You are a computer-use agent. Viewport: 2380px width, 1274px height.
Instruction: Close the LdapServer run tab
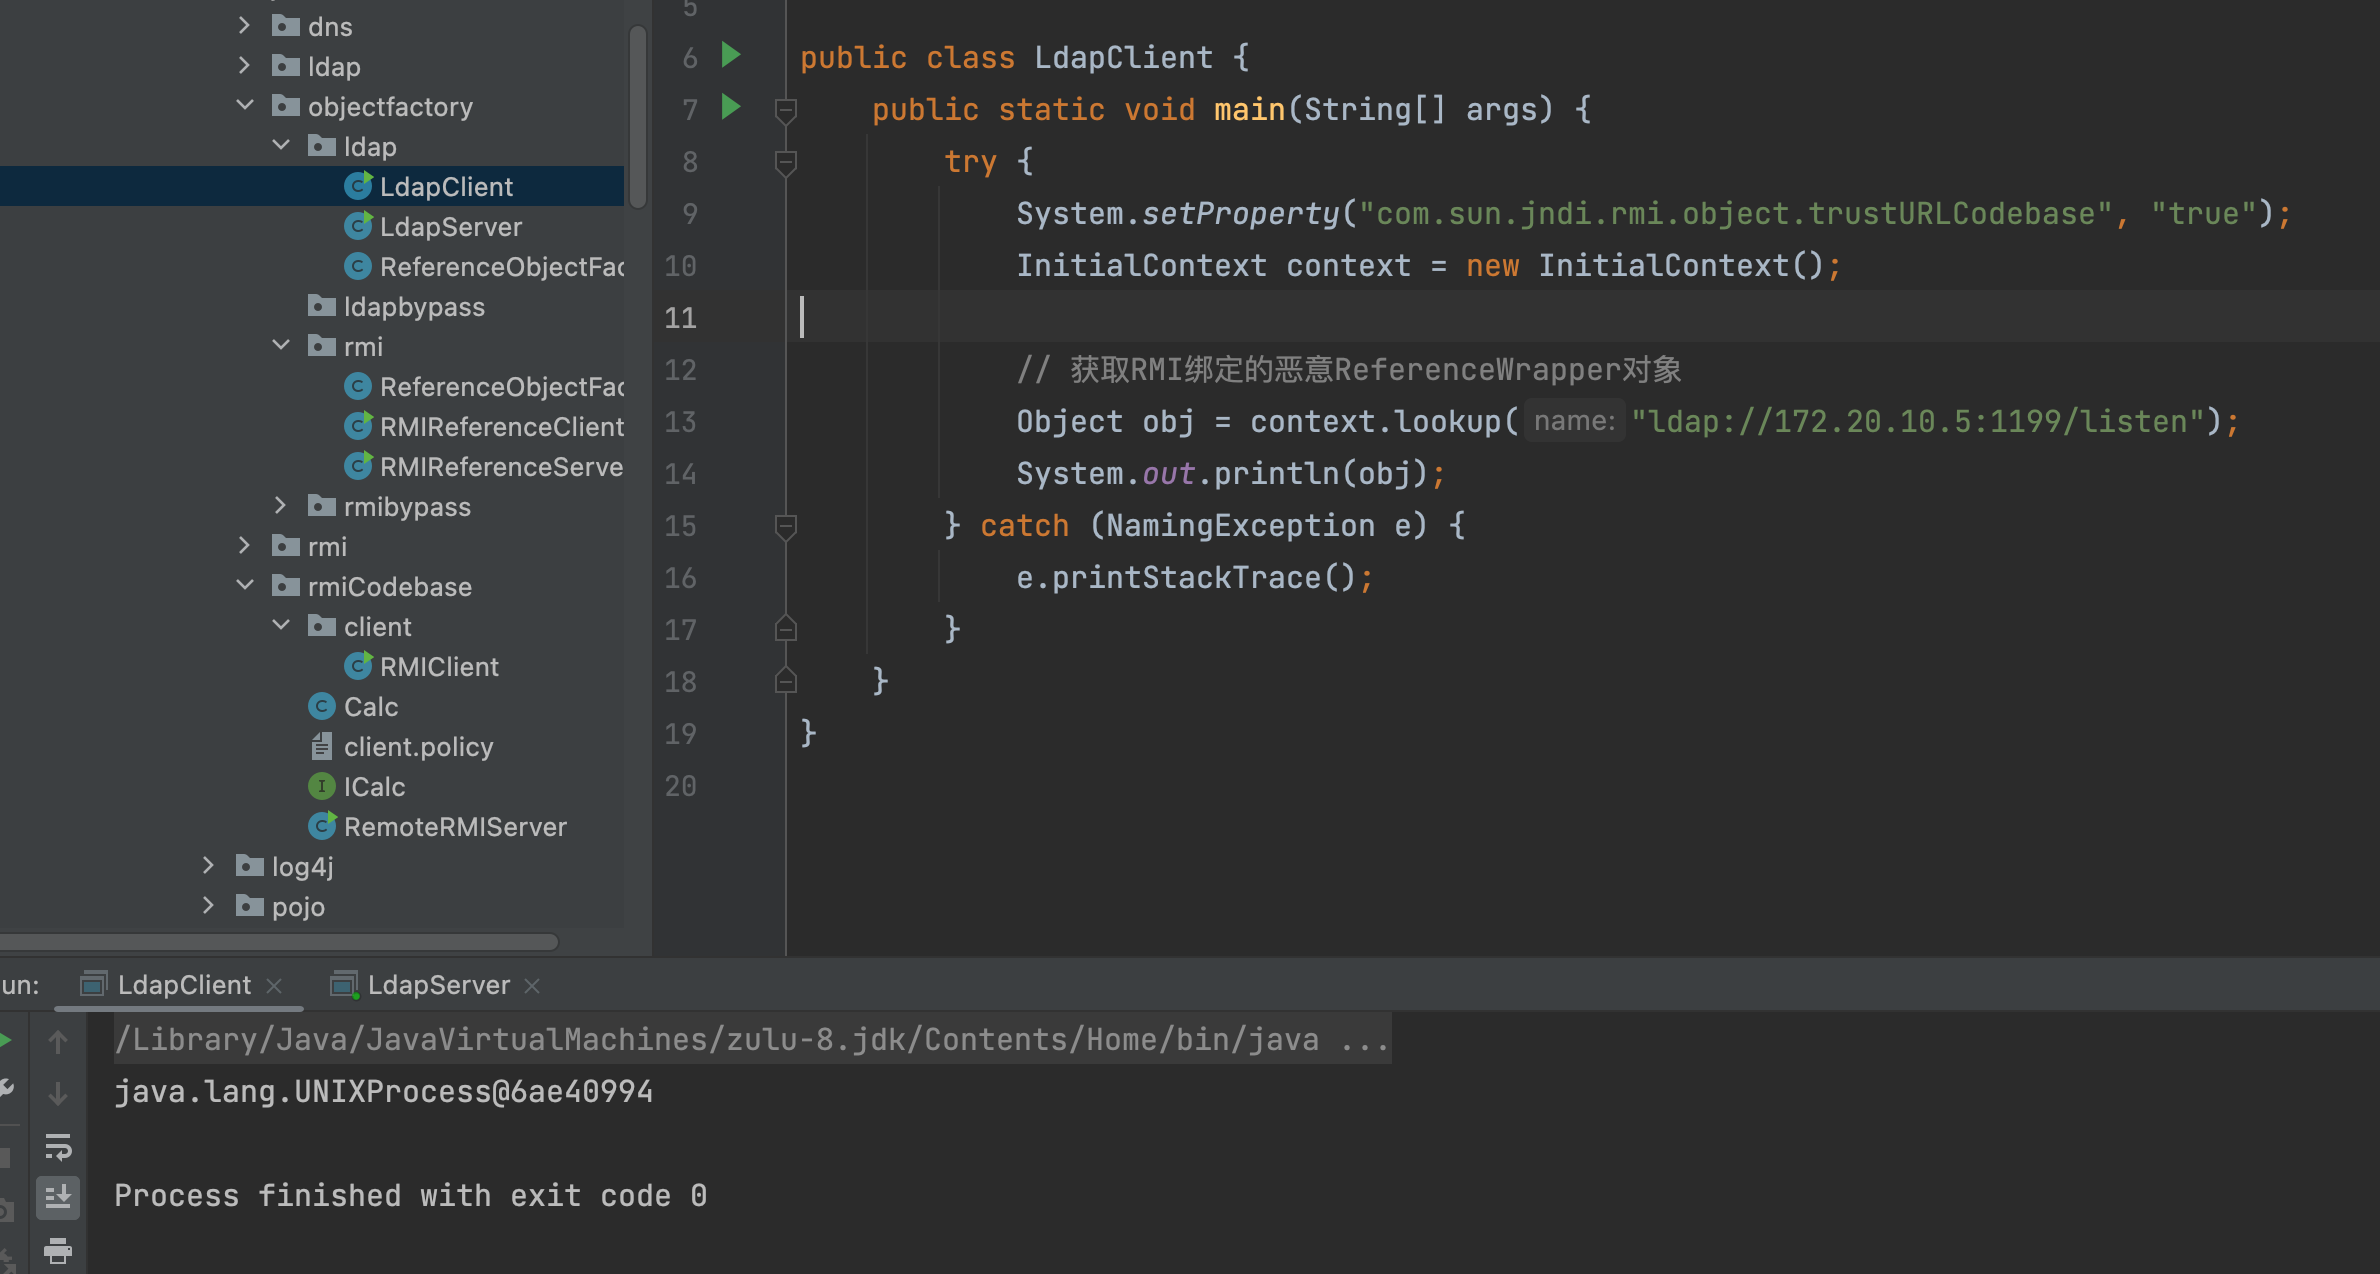(532, 986)
